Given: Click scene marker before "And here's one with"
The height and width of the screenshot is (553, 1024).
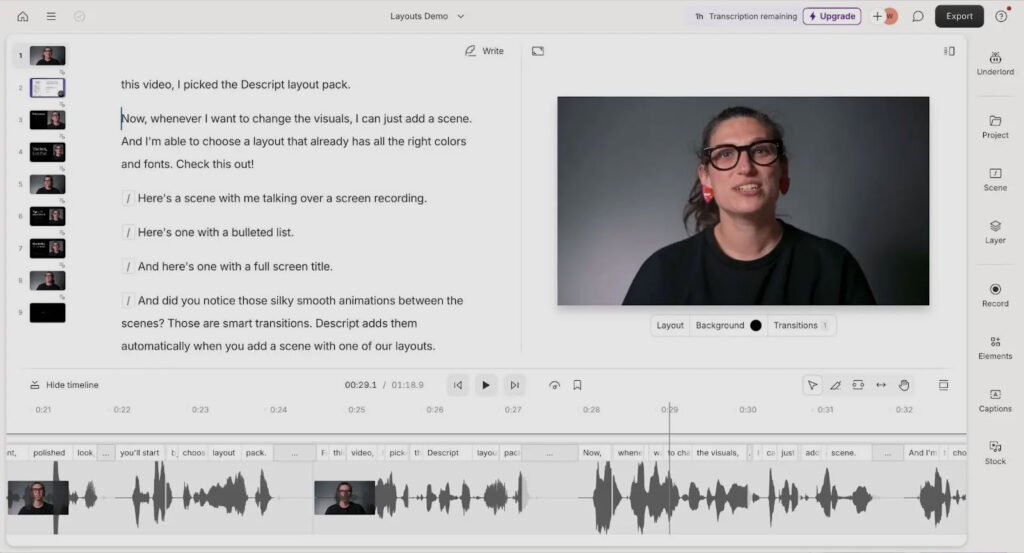Looking at the screenshot, I should pos(128,266).
